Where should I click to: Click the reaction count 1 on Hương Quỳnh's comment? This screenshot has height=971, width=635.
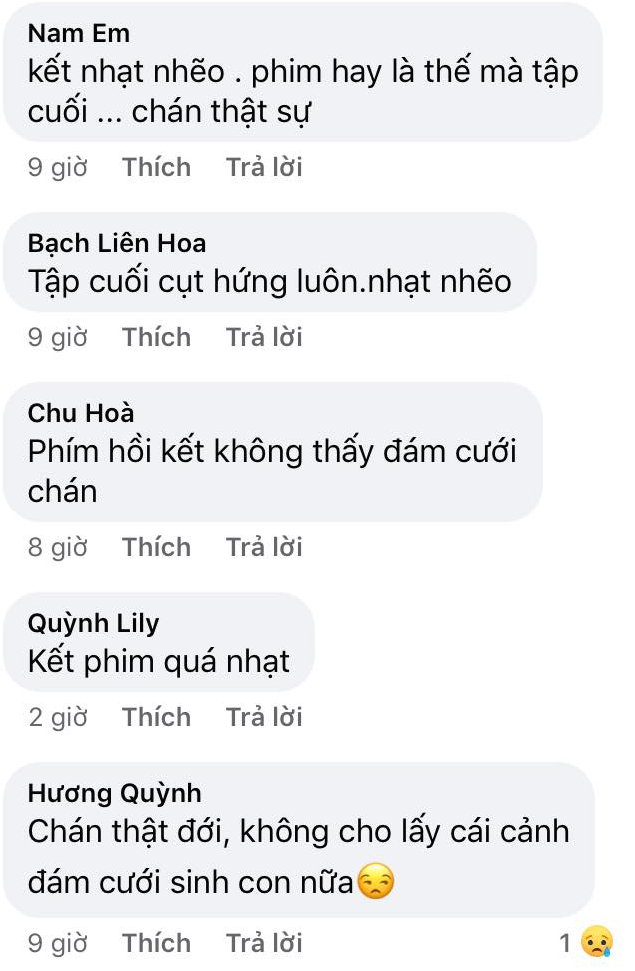coord(565,943)
